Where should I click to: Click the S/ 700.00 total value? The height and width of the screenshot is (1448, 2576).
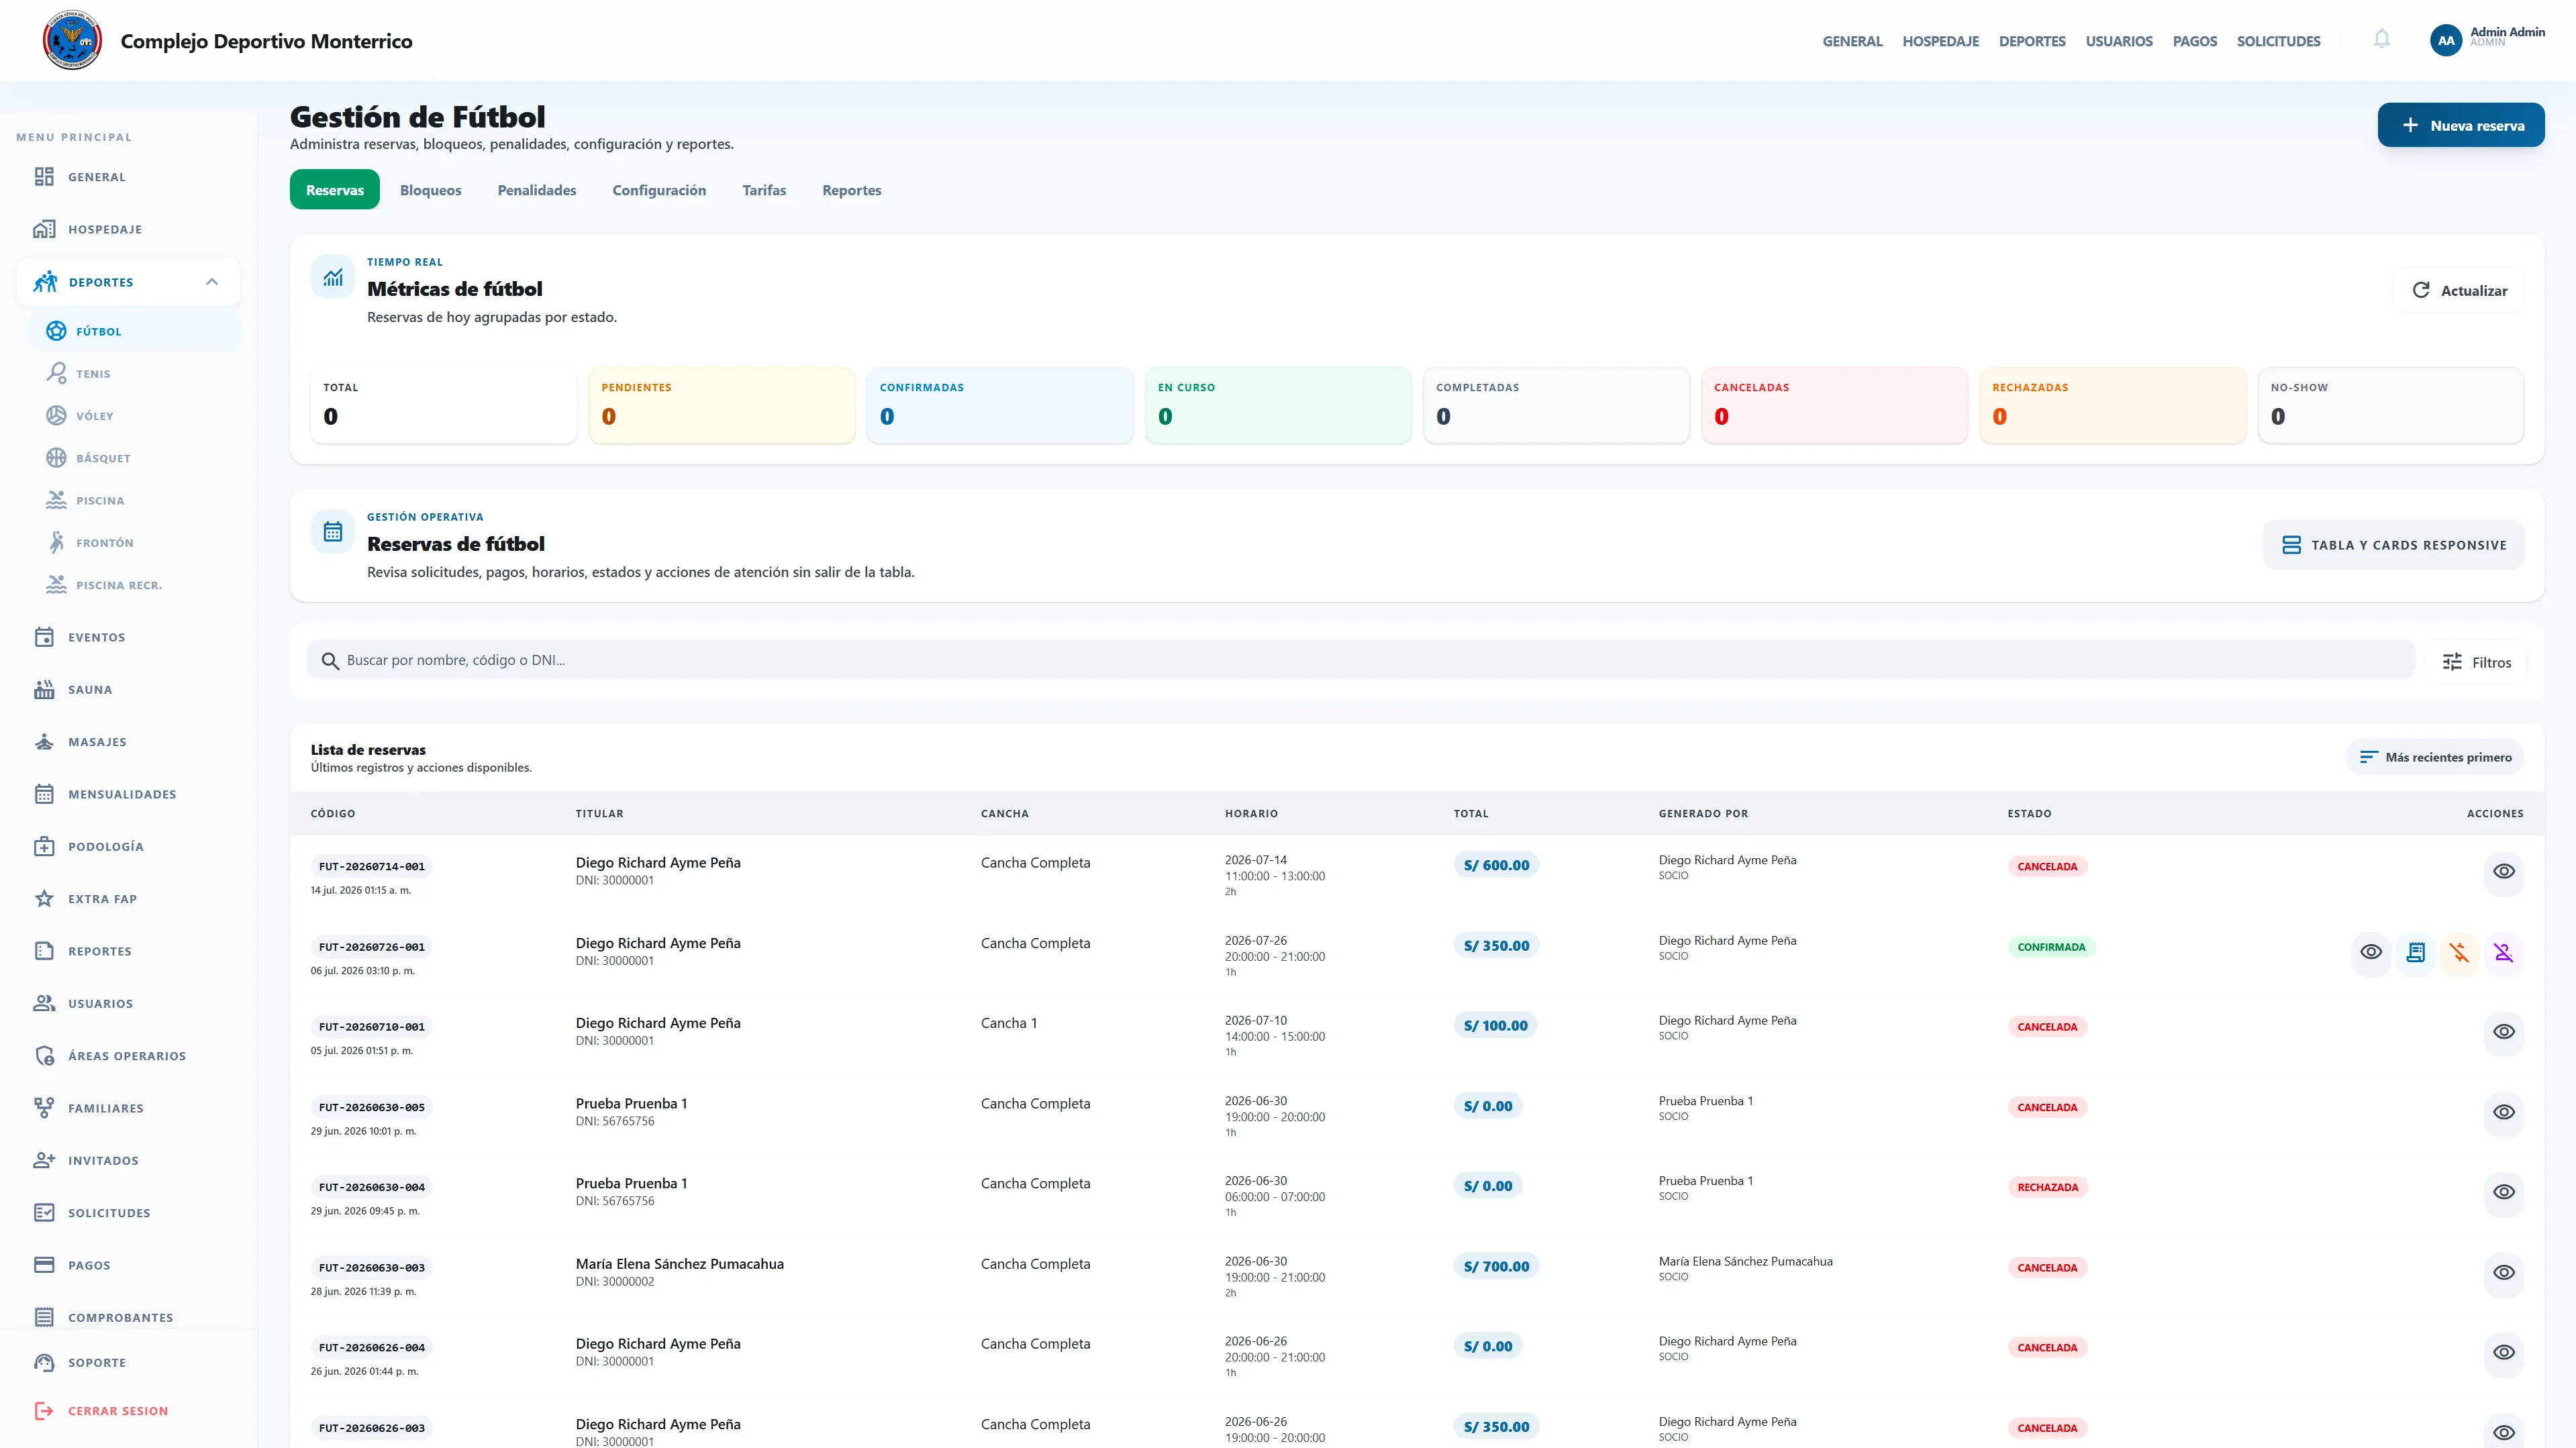(1496, 1266)
